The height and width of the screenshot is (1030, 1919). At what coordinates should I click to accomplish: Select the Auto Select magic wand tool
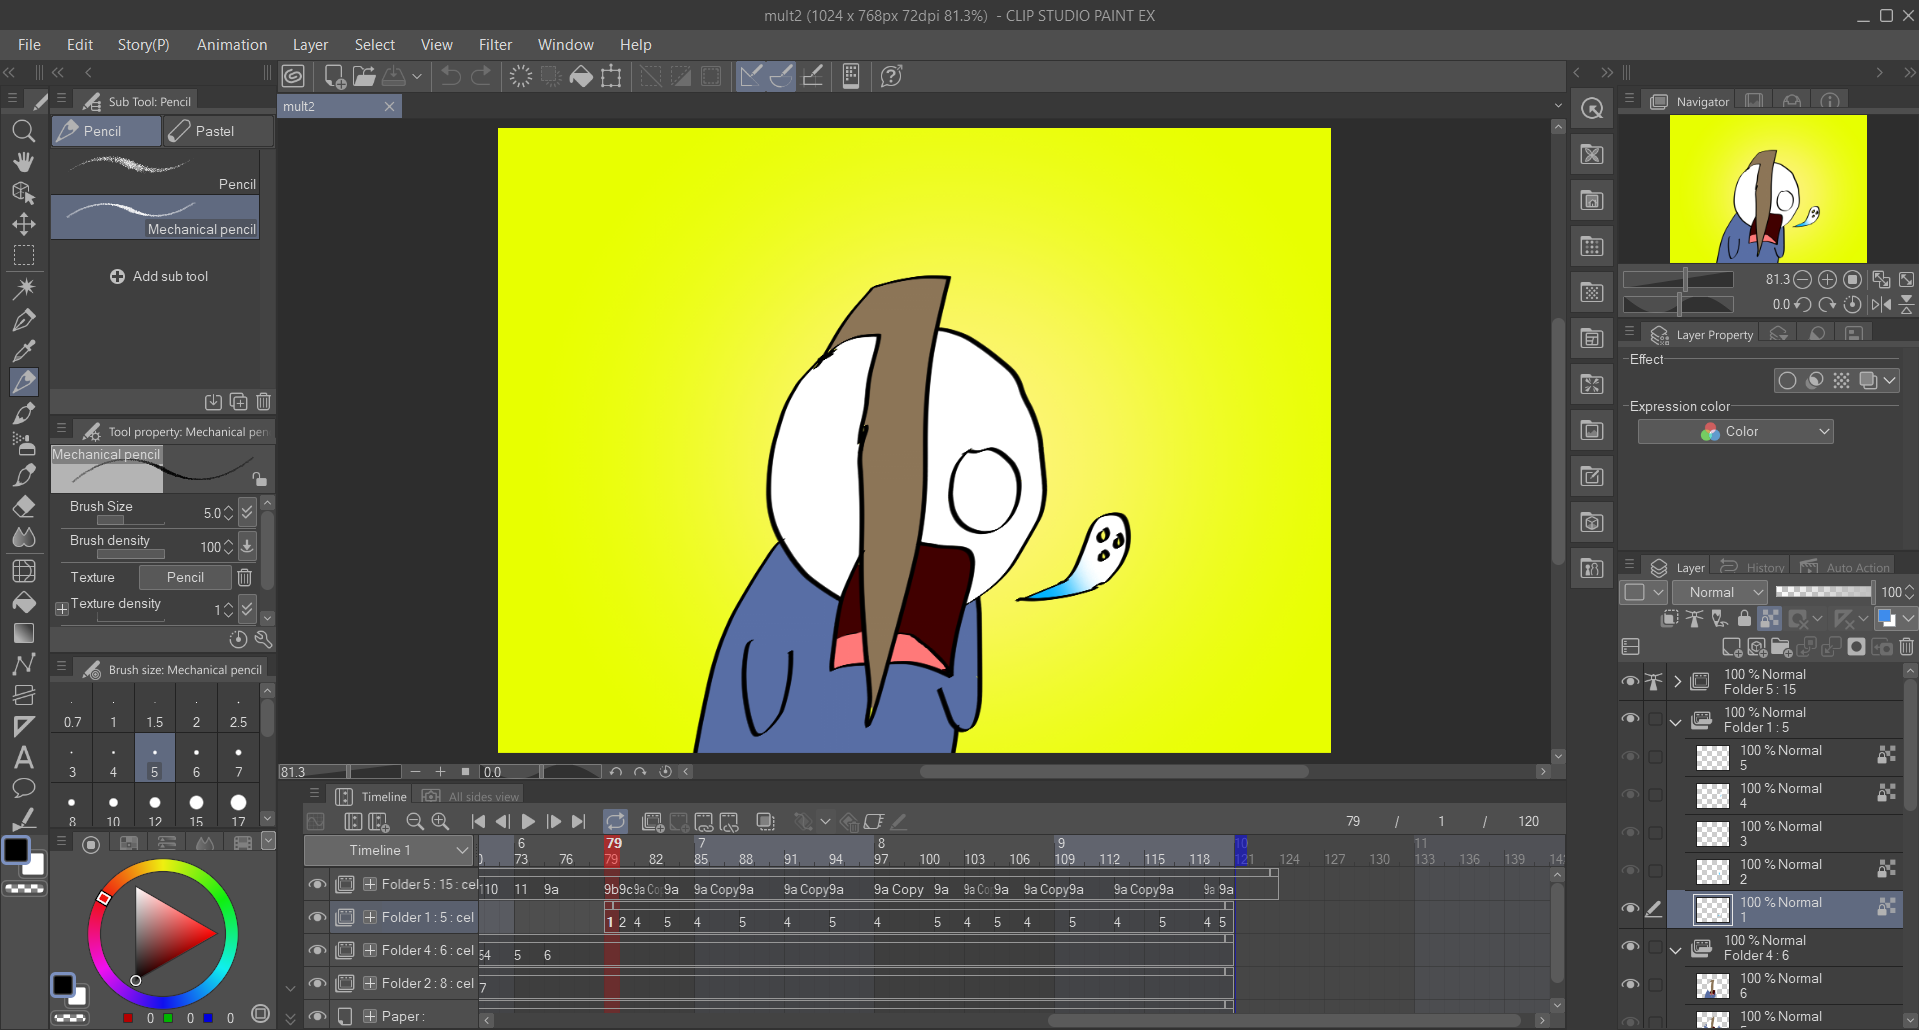(24, 288)
